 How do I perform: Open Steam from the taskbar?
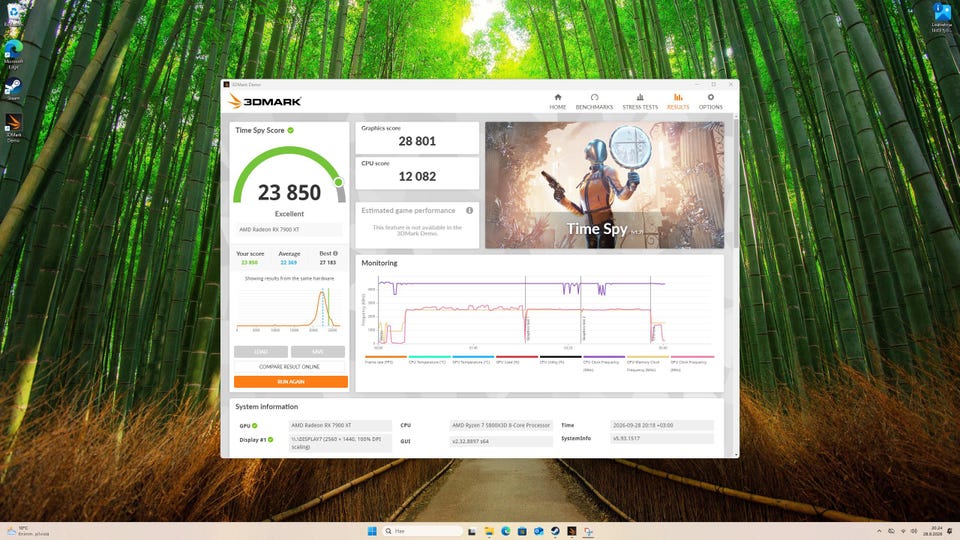click(x=555, y=531)
